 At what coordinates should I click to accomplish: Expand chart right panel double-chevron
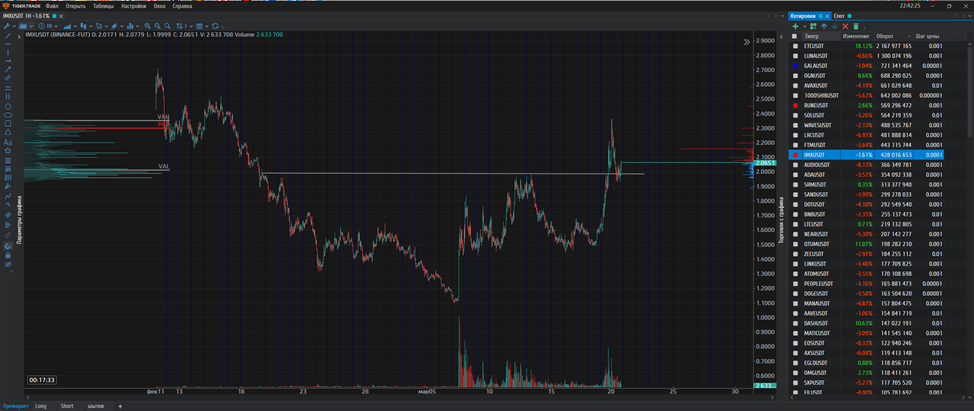click(x=746, y=42)
